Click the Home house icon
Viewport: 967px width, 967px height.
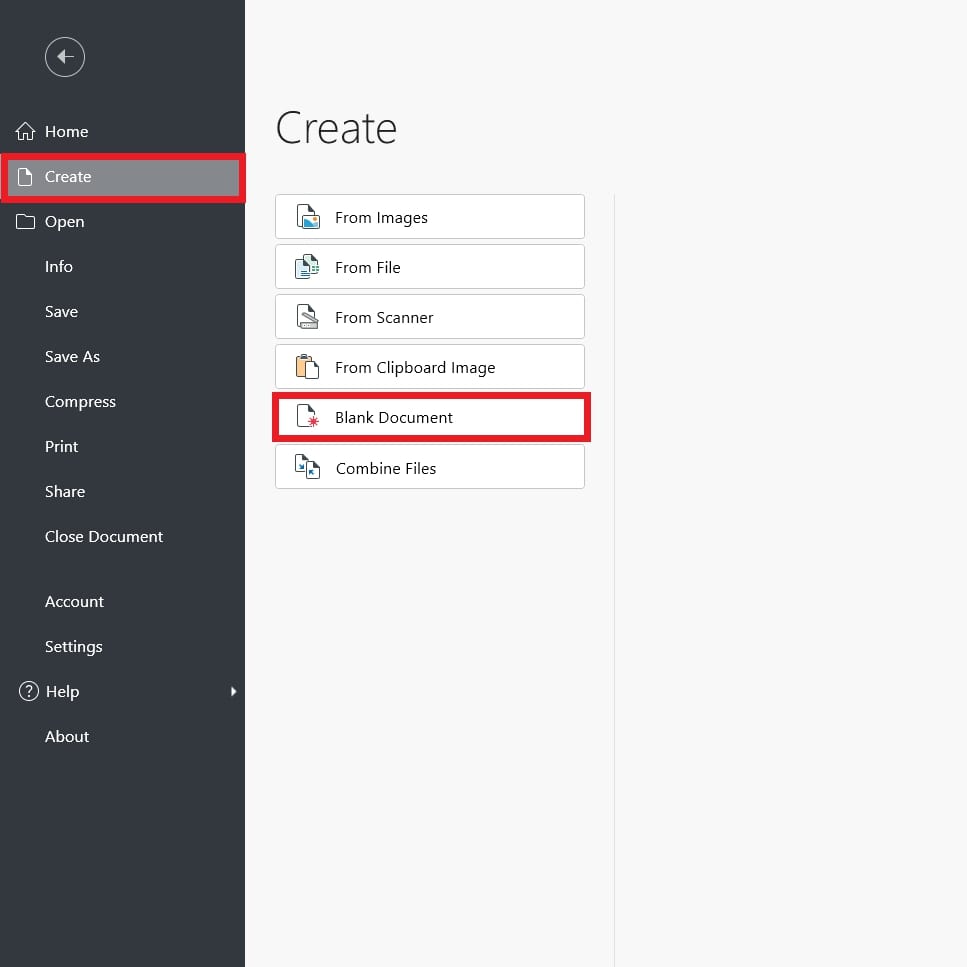25,131
